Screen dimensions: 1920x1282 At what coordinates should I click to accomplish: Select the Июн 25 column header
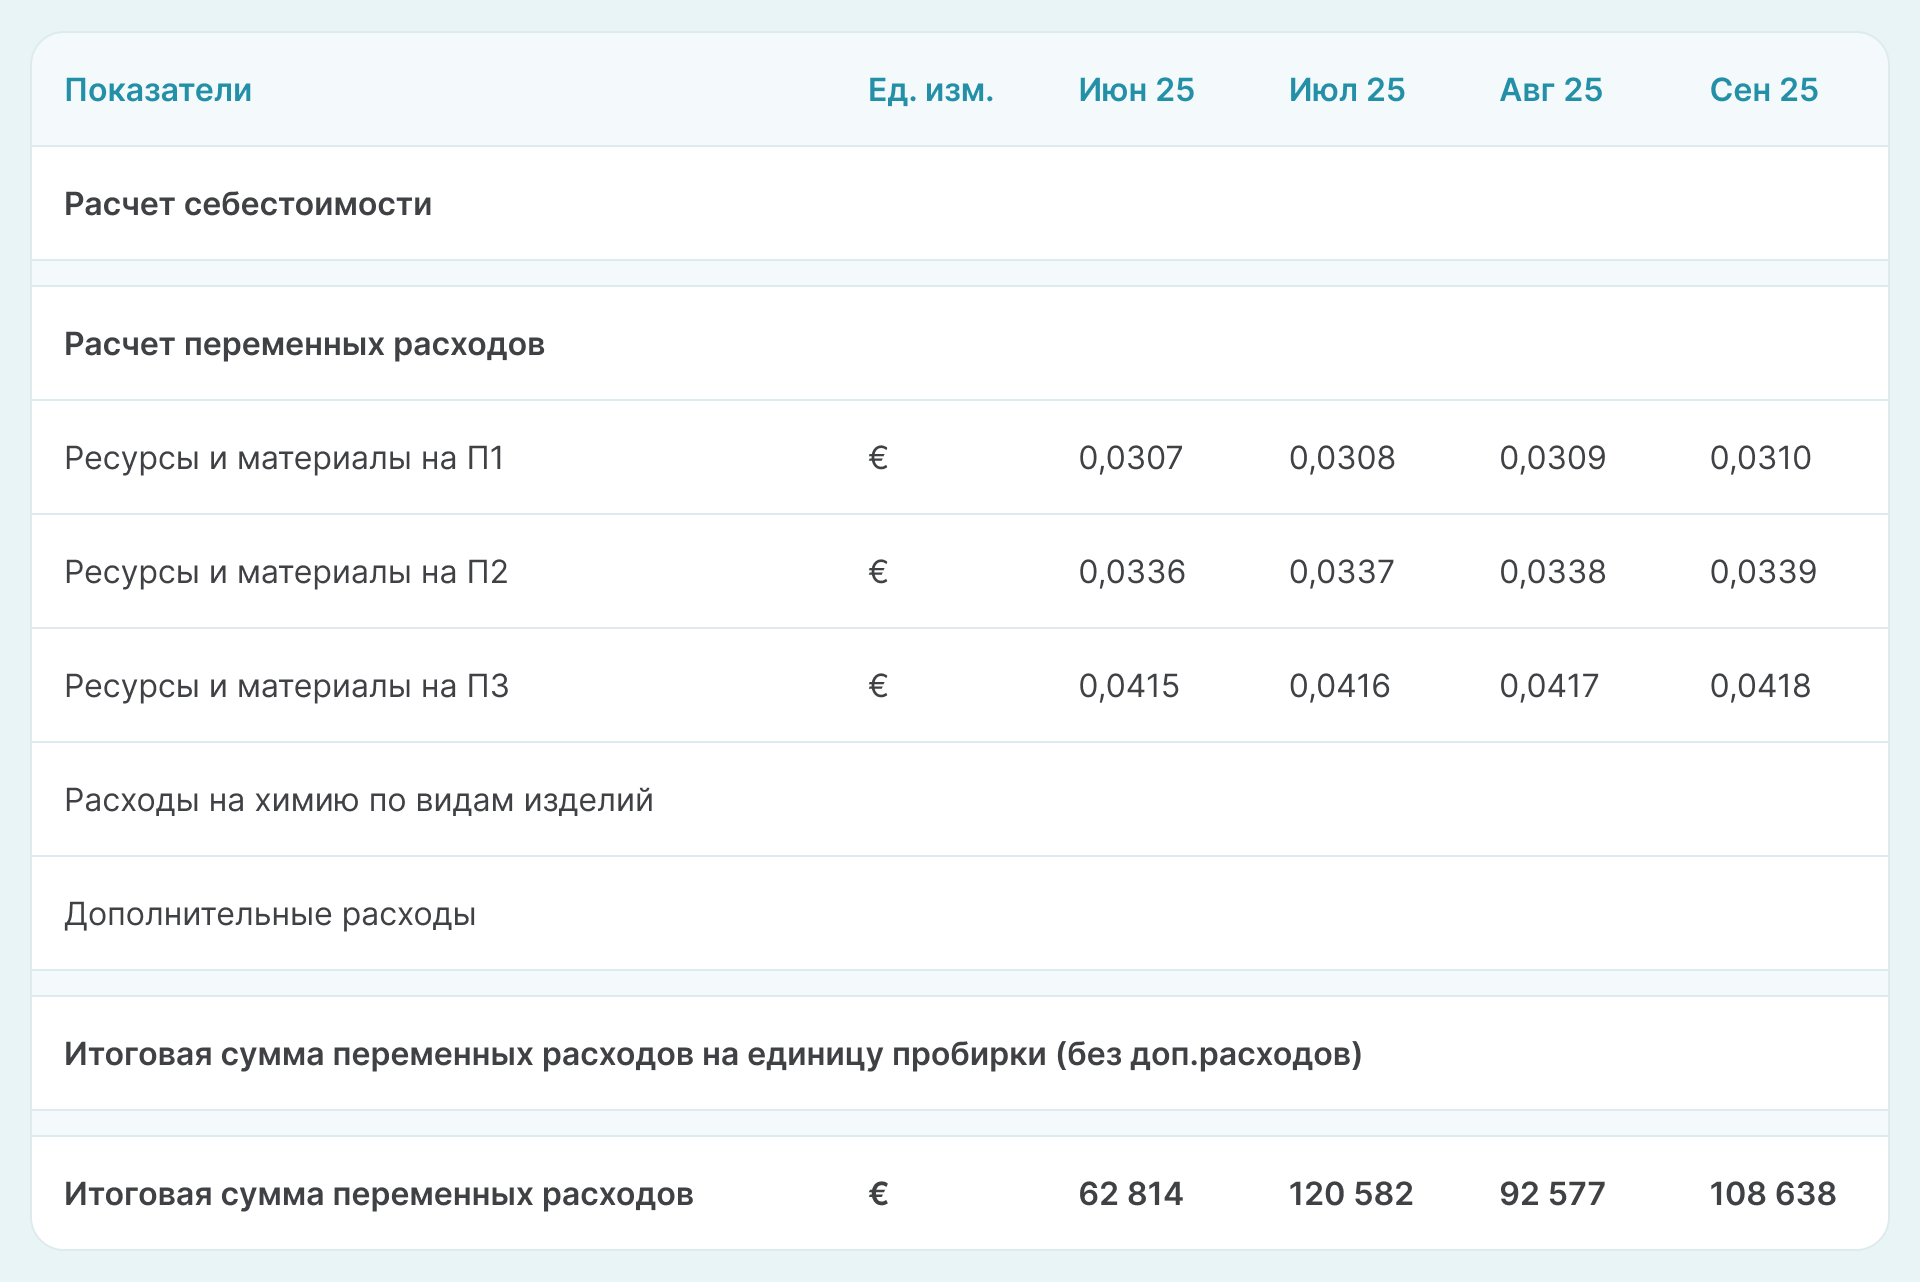pyautogui.click(x=1136, y=90)
